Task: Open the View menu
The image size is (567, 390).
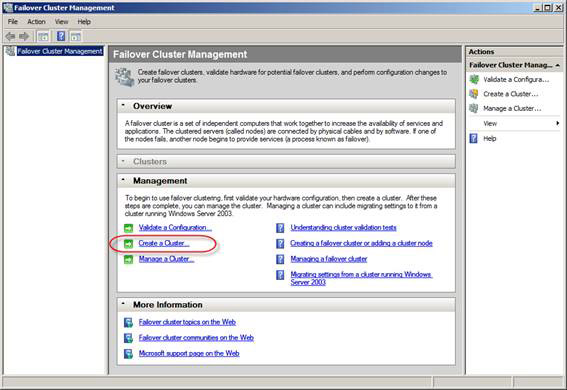Action: coord(61,22)
